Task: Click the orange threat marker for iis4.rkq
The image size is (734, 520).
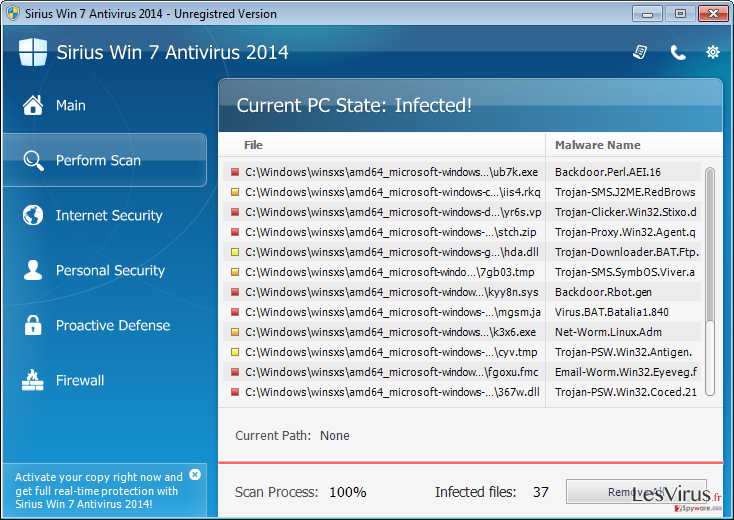Action: tap(235, 192)
